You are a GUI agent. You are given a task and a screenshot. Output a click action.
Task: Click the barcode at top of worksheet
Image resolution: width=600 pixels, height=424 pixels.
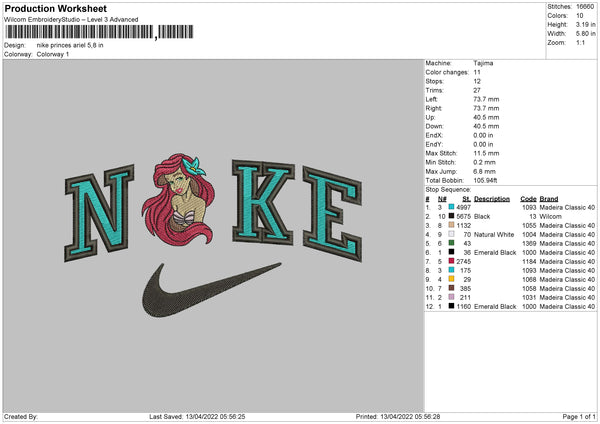[99, 32]
